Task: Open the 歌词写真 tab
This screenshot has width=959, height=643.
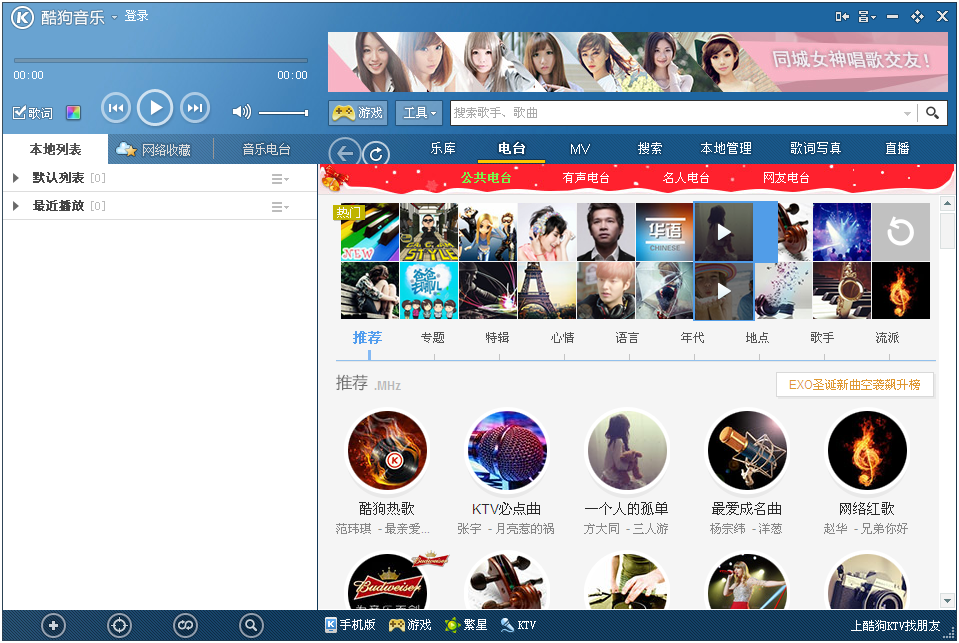Action: pos(815,148)
